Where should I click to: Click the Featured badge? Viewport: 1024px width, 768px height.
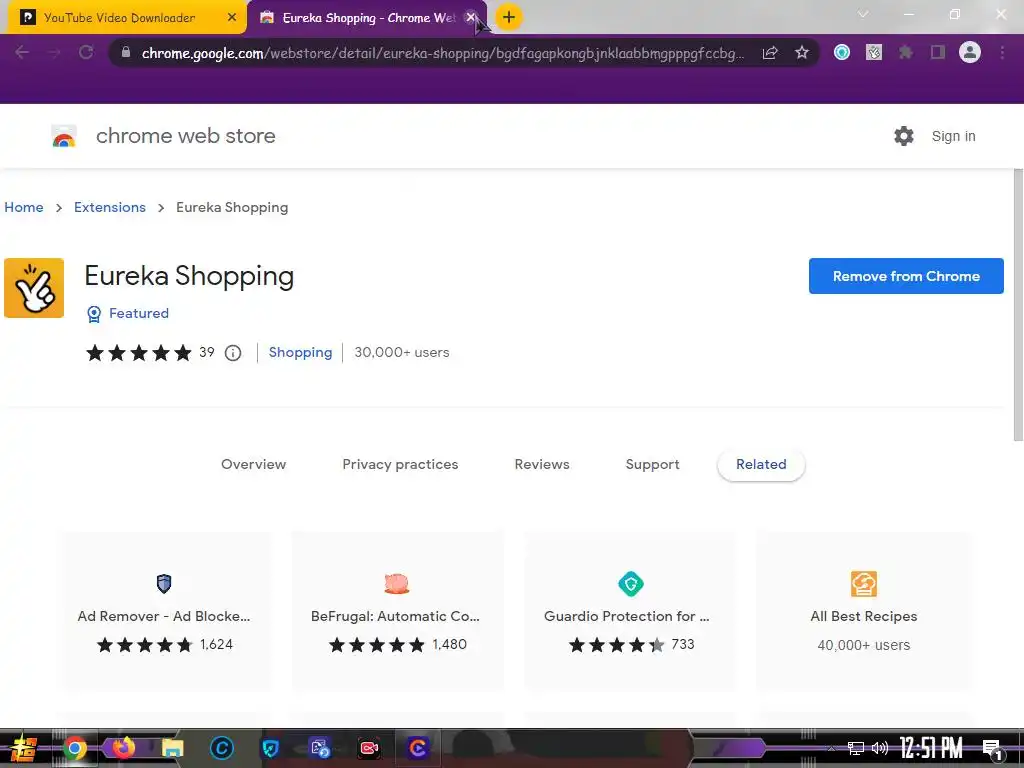(128, 313)
